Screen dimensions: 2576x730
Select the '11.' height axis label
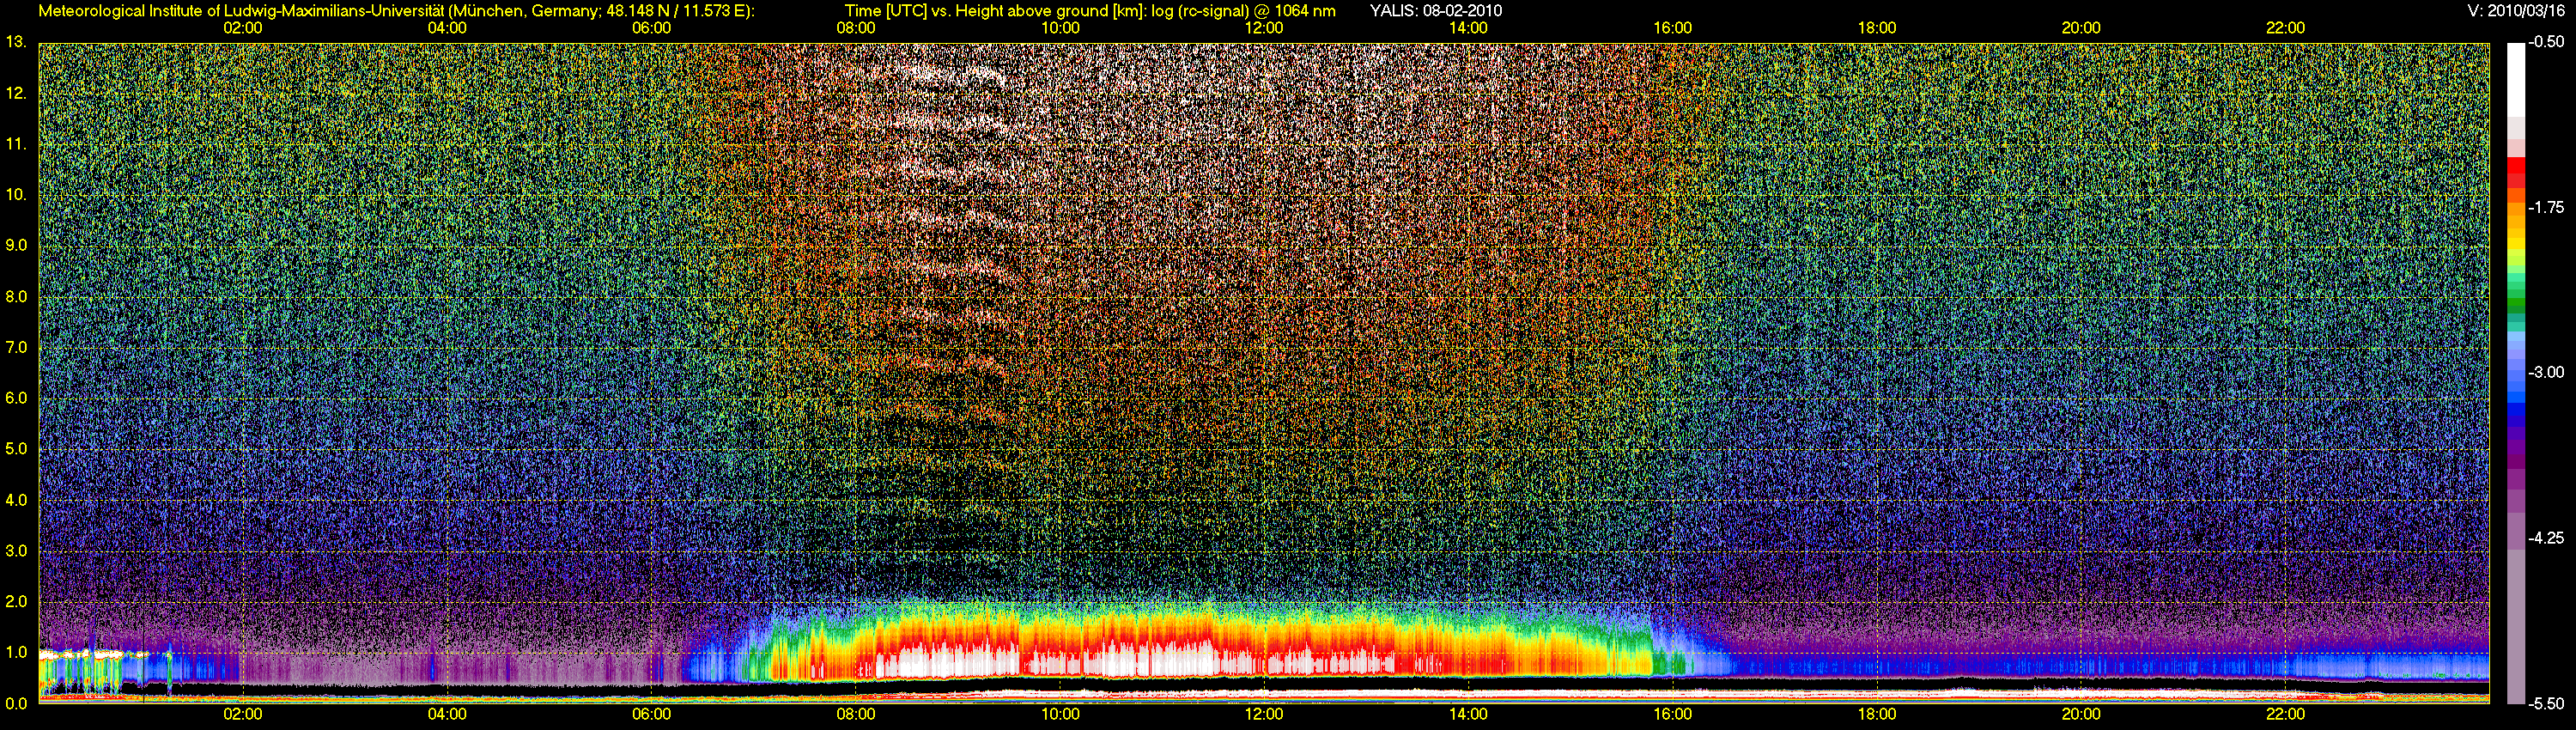point(15,144)
